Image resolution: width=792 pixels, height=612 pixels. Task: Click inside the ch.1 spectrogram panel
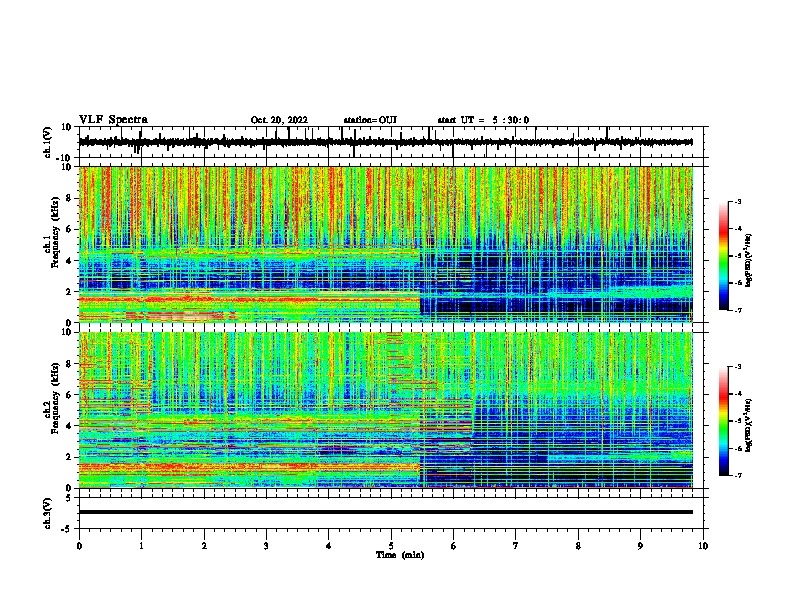coord(385,244)
